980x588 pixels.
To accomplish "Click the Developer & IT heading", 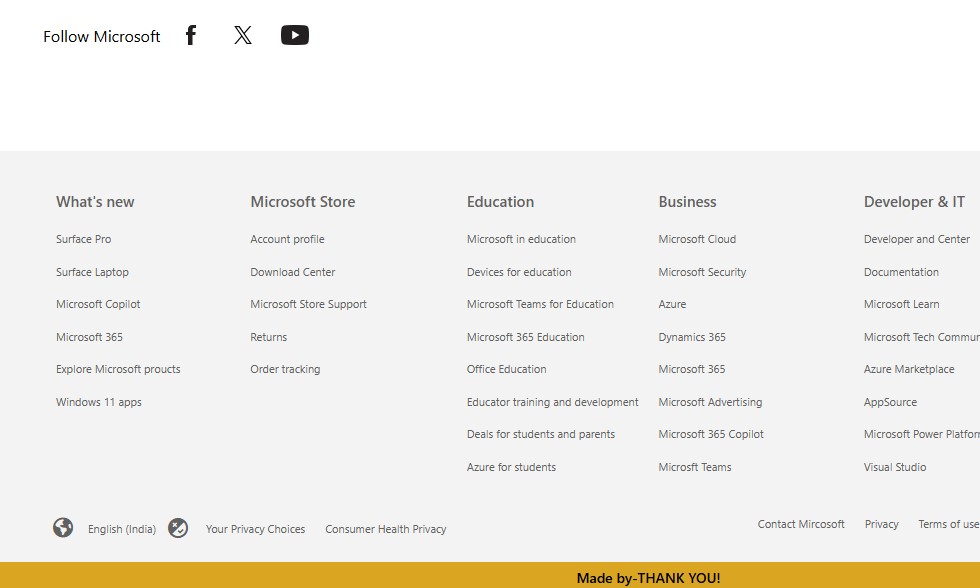I will [x=914, y=202].
